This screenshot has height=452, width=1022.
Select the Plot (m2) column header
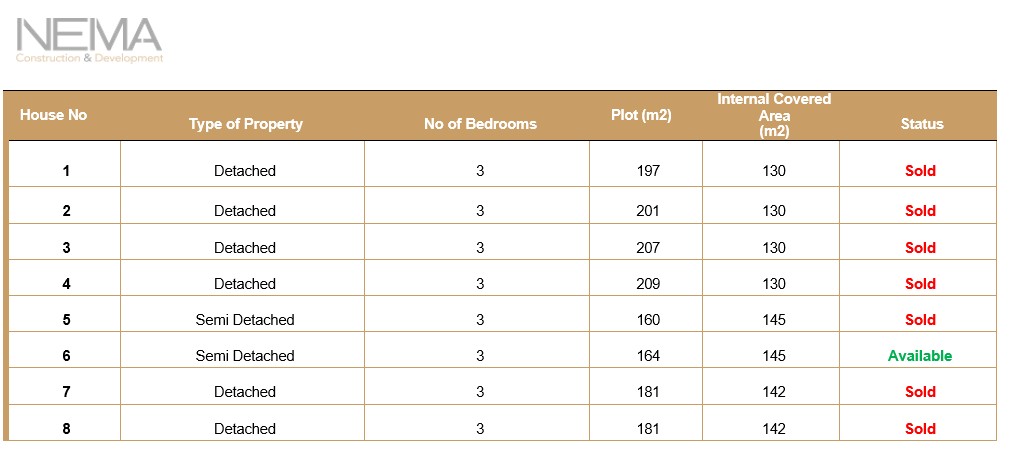(641, 115)
